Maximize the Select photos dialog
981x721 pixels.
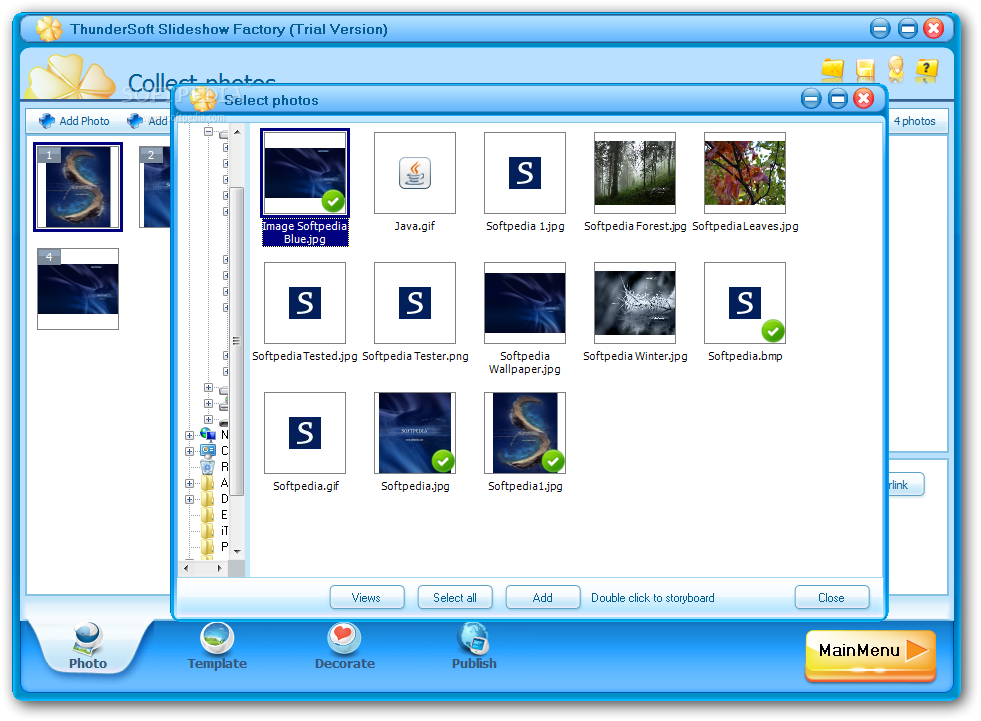pyautogui.click(x=838, y=99)
